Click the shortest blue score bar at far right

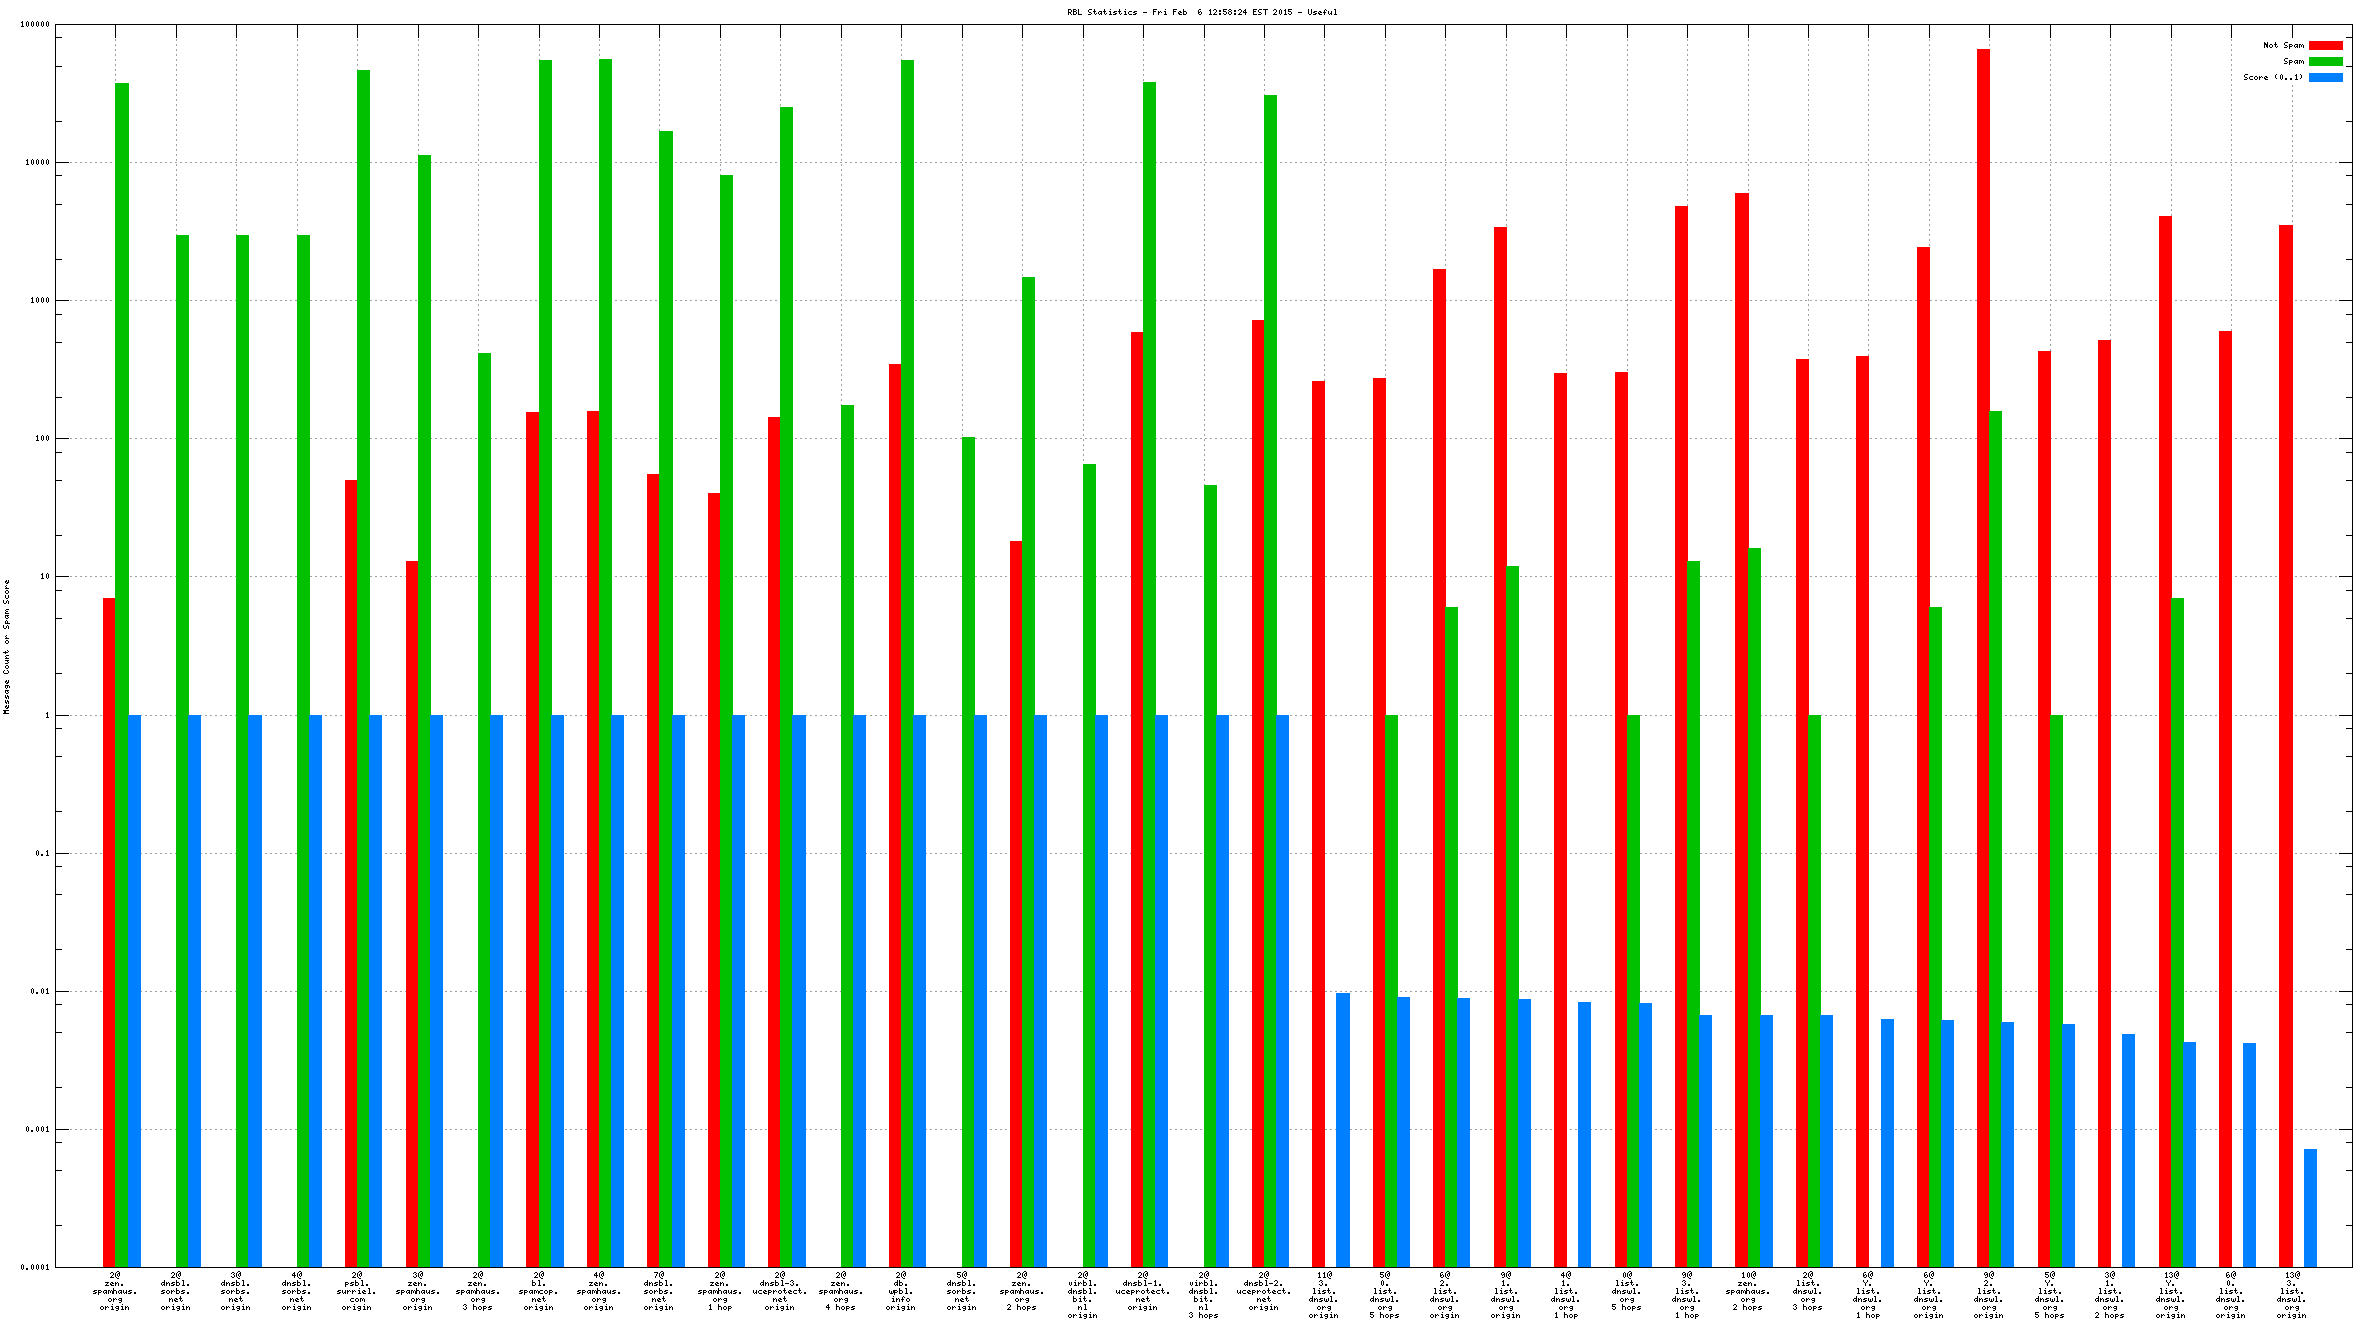[2310, 1207]
